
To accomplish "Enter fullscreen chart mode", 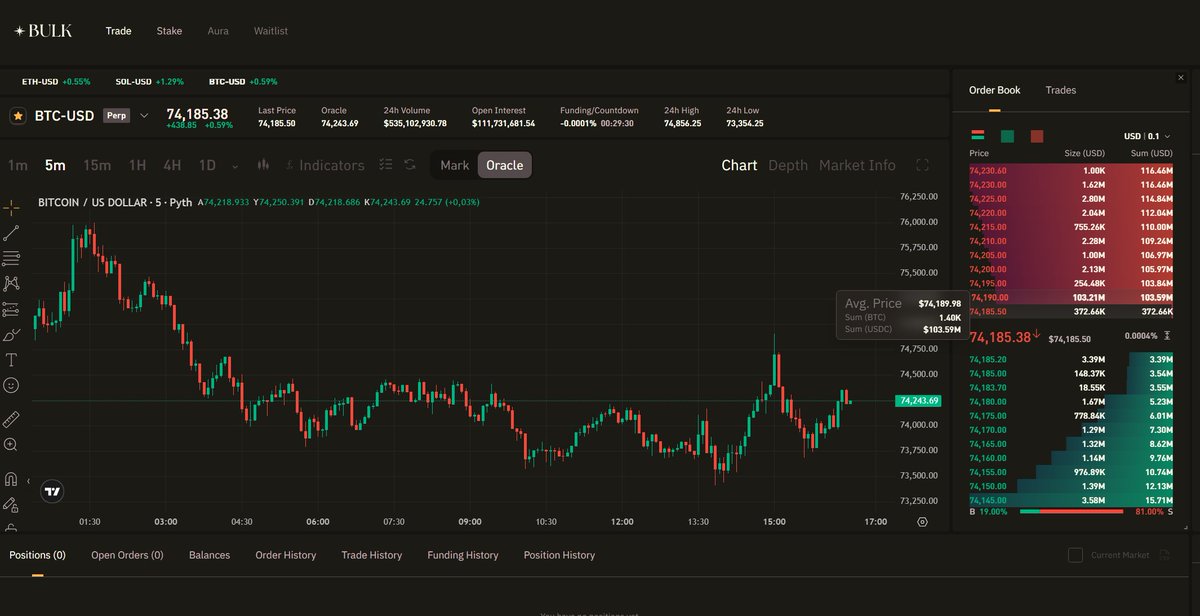I will tap(923, 165).
